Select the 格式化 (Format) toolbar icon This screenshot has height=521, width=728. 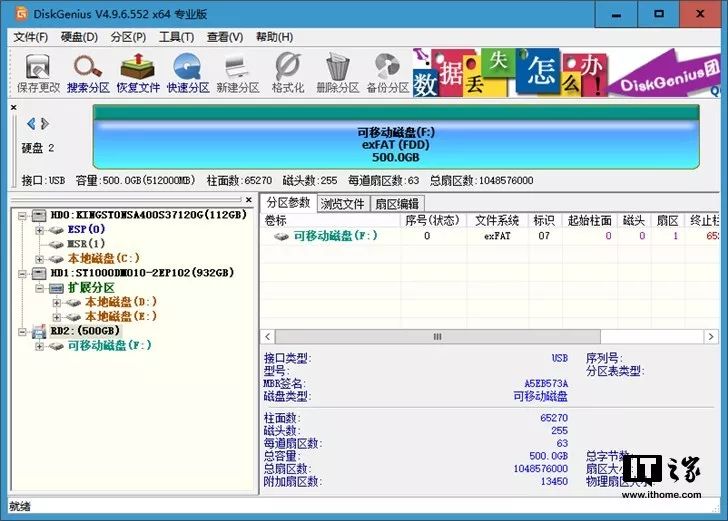point(288,72)
